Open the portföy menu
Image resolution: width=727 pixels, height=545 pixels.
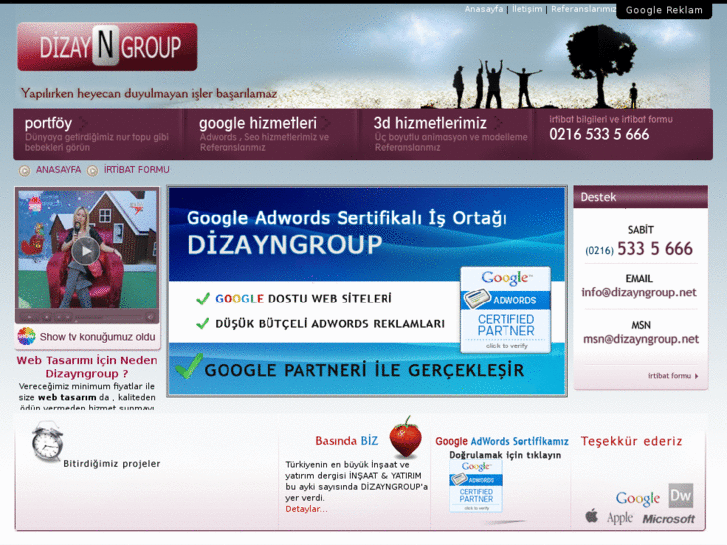click(48, 123)
